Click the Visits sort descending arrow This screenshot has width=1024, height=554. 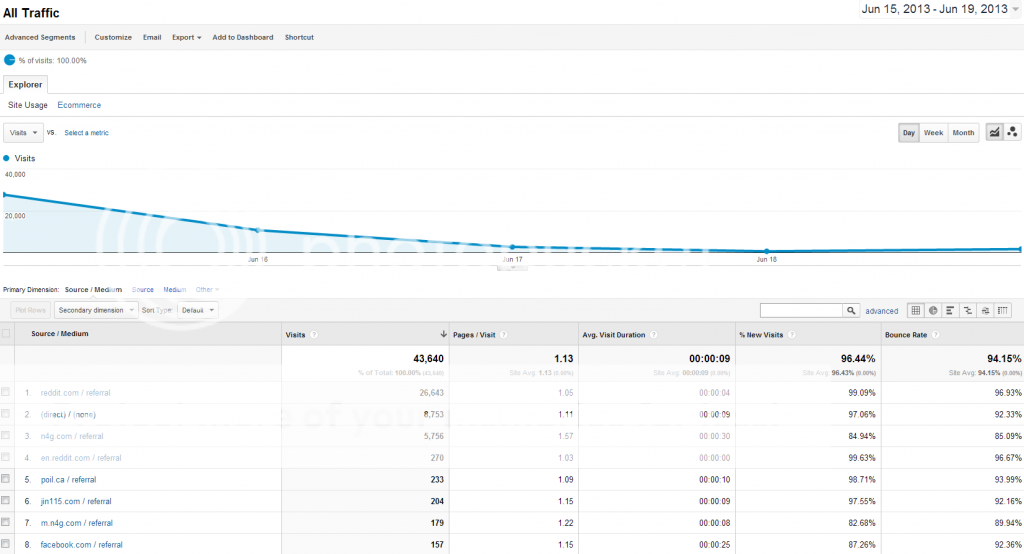[x=443, y=334]
